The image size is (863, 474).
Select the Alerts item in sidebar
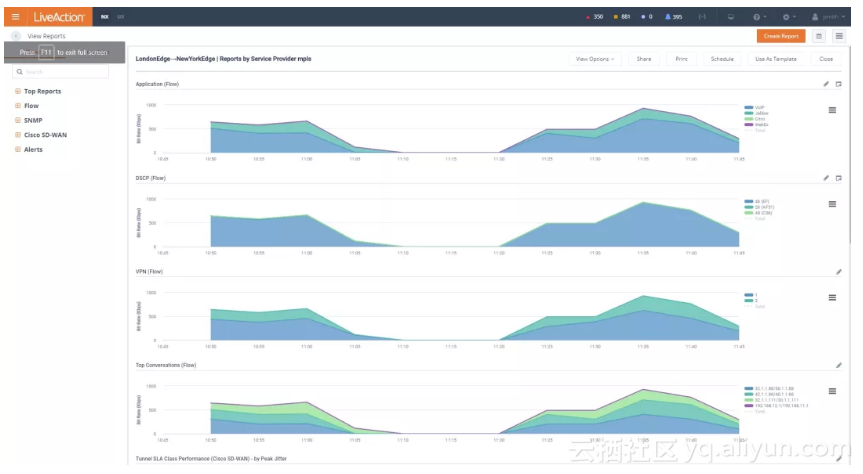click(33, 150)
